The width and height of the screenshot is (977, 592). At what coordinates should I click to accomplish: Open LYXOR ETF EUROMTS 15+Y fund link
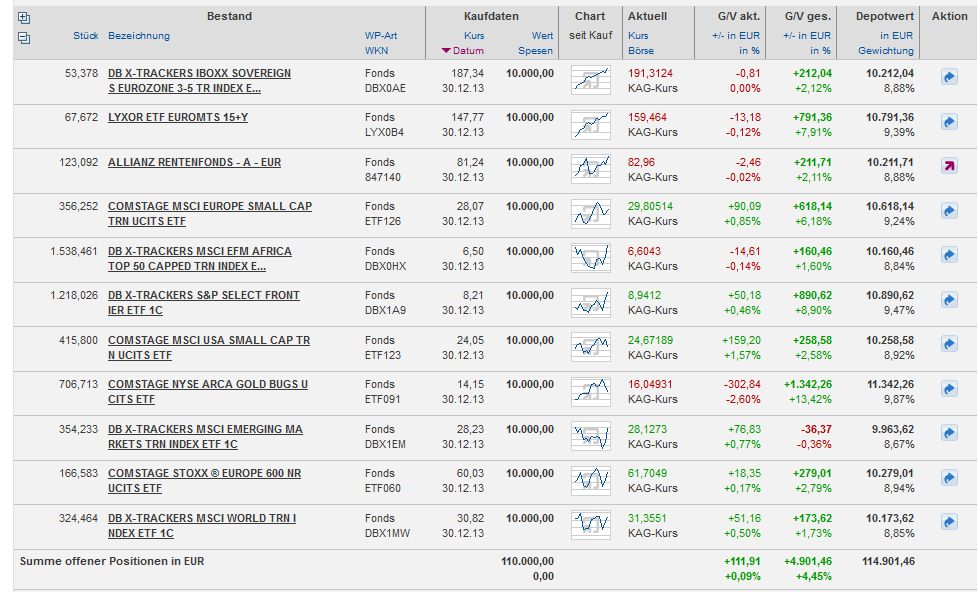pyautogui.click(x=178, y=117)
